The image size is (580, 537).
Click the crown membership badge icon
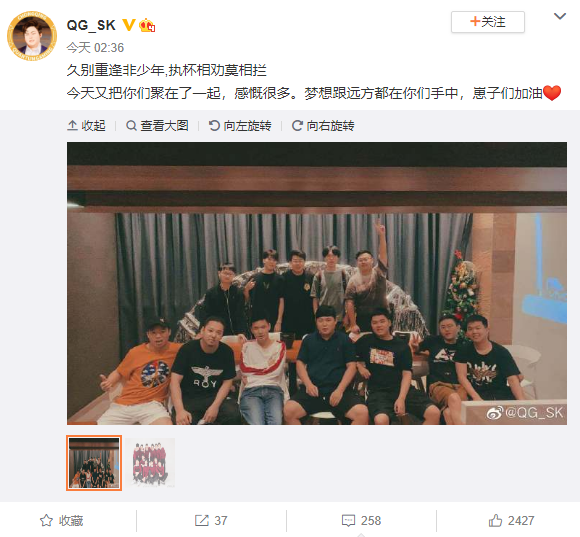(147, 25)
